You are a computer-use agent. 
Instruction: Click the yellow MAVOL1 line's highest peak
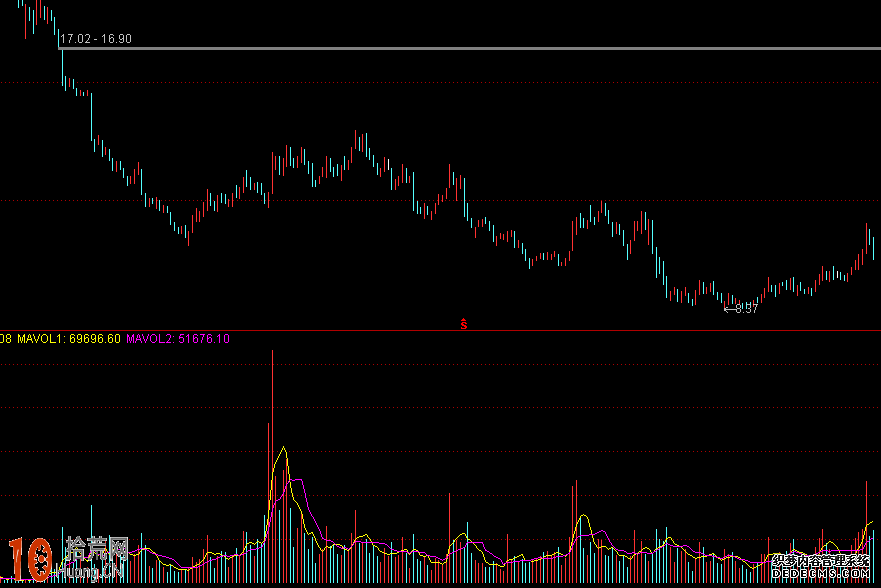pyautogui.click(x=284, y=448)
